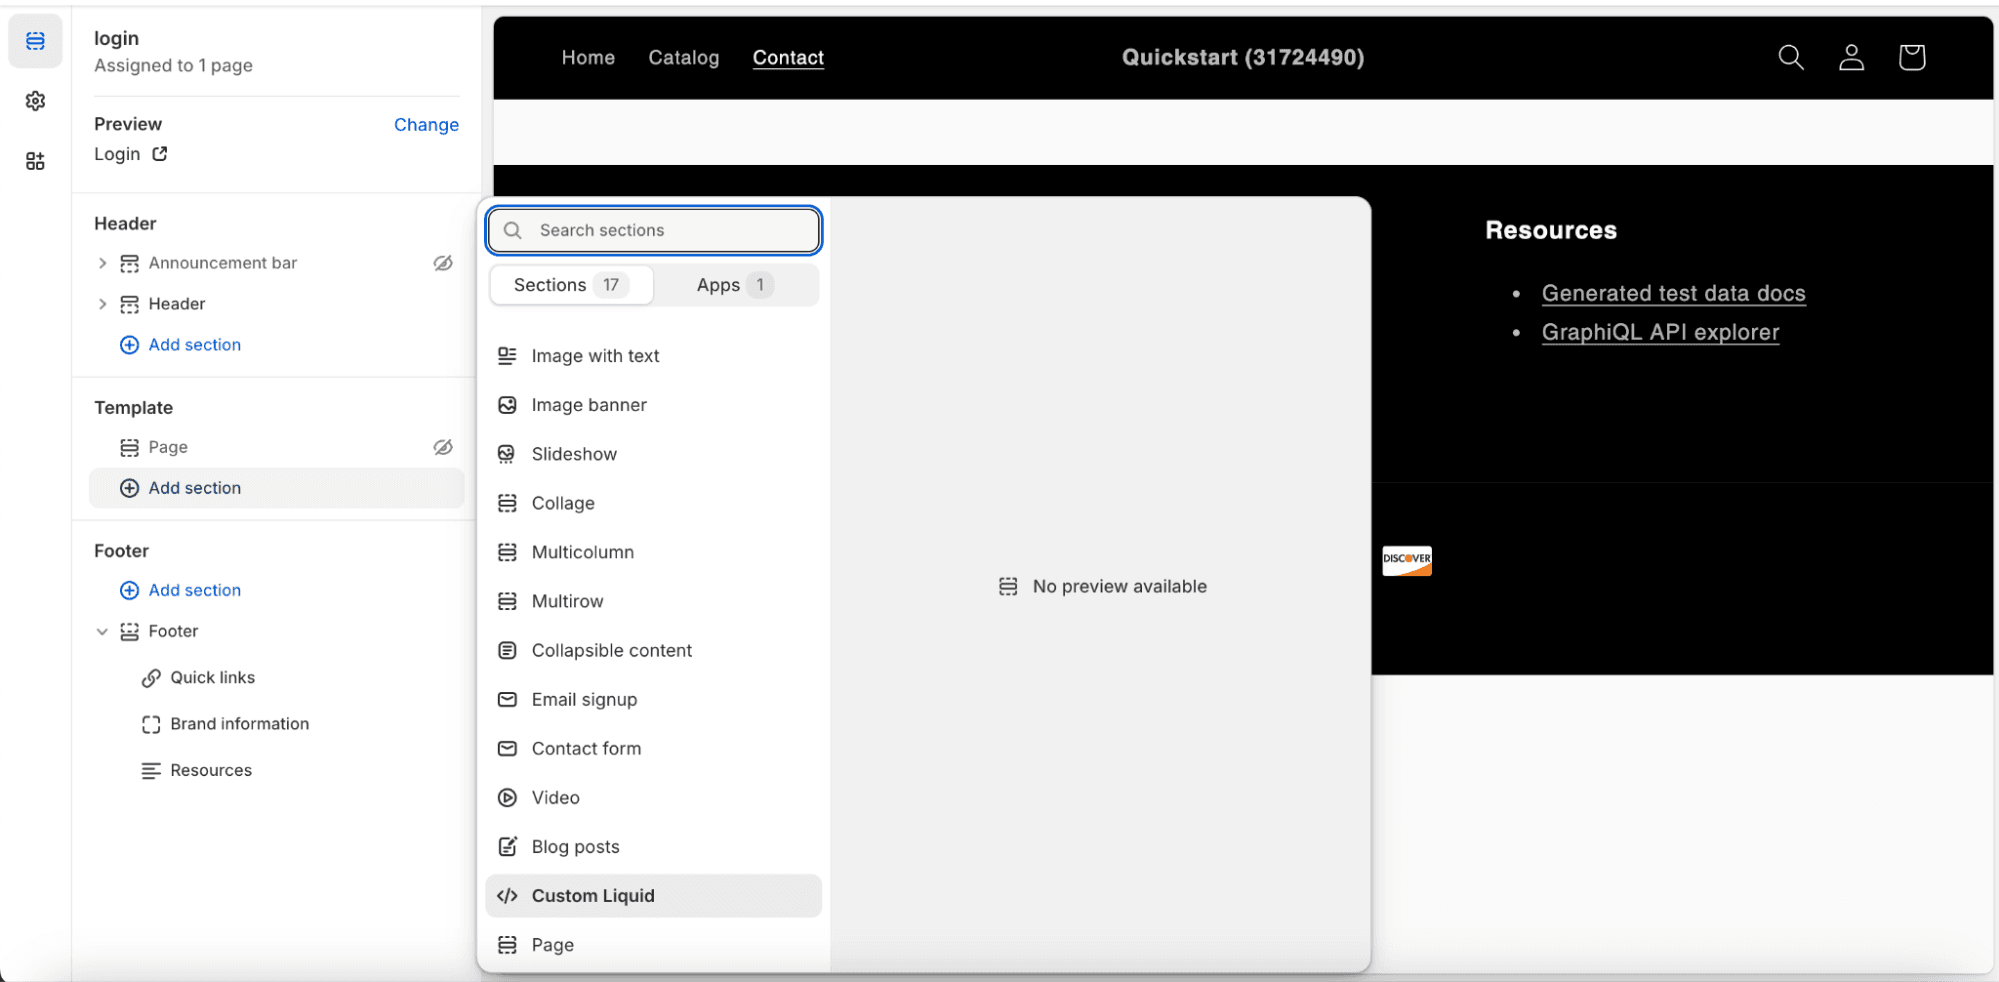Collapse the Footer section
Viewport: 1999px width, 982px height.
(x=102, y=631)
